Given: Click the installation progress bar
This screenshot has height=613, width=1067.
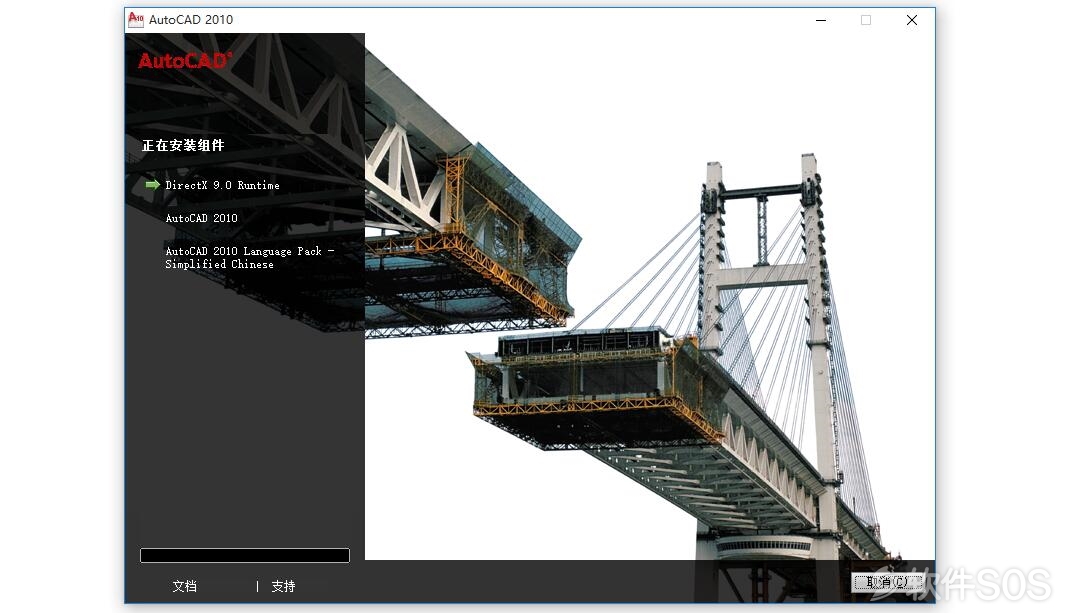Looking at the screenshot, I should pos(245,555).
